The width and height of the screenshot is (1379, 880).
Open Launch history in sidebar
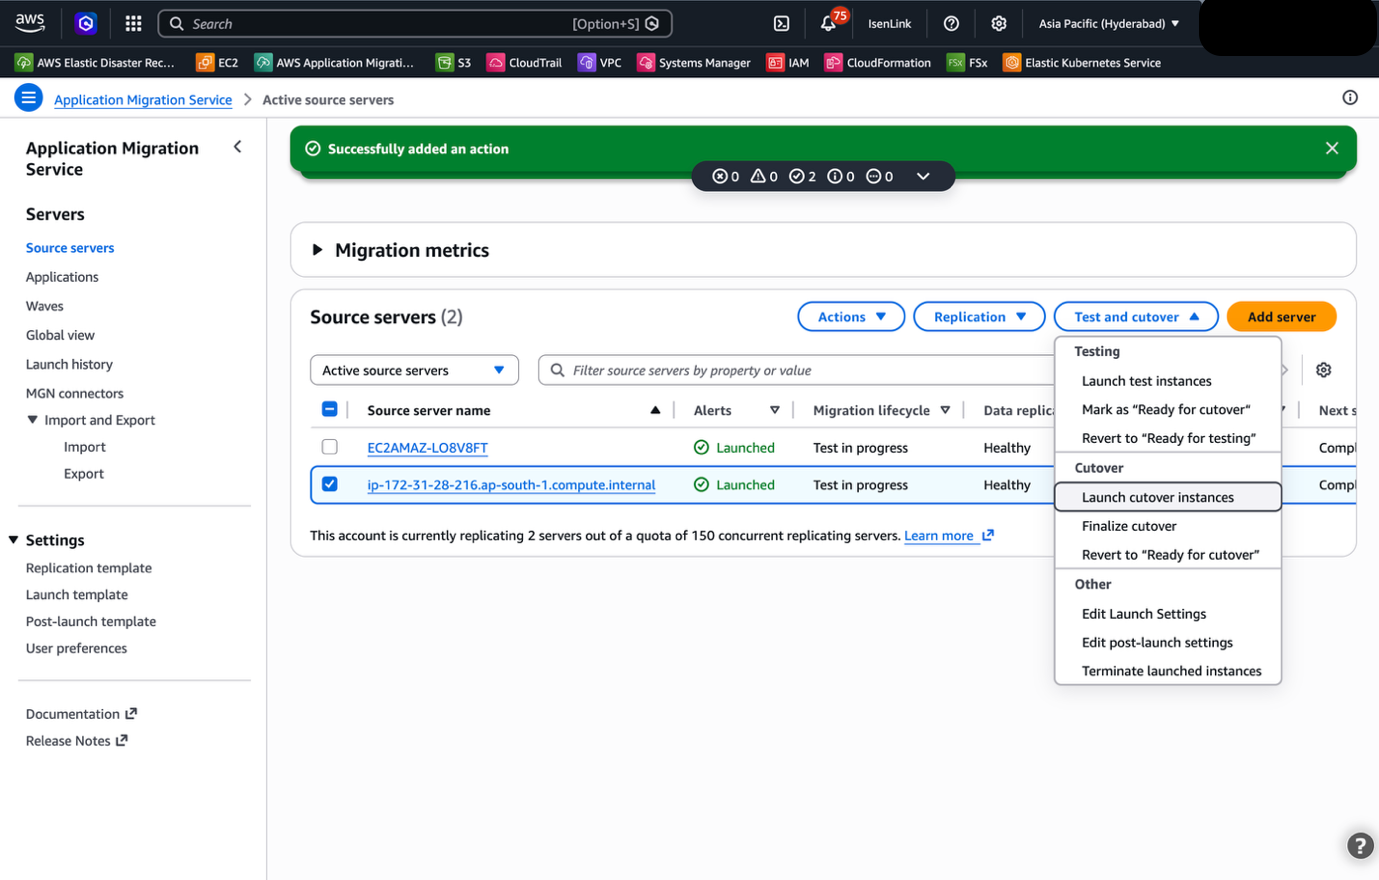(69, 364)
